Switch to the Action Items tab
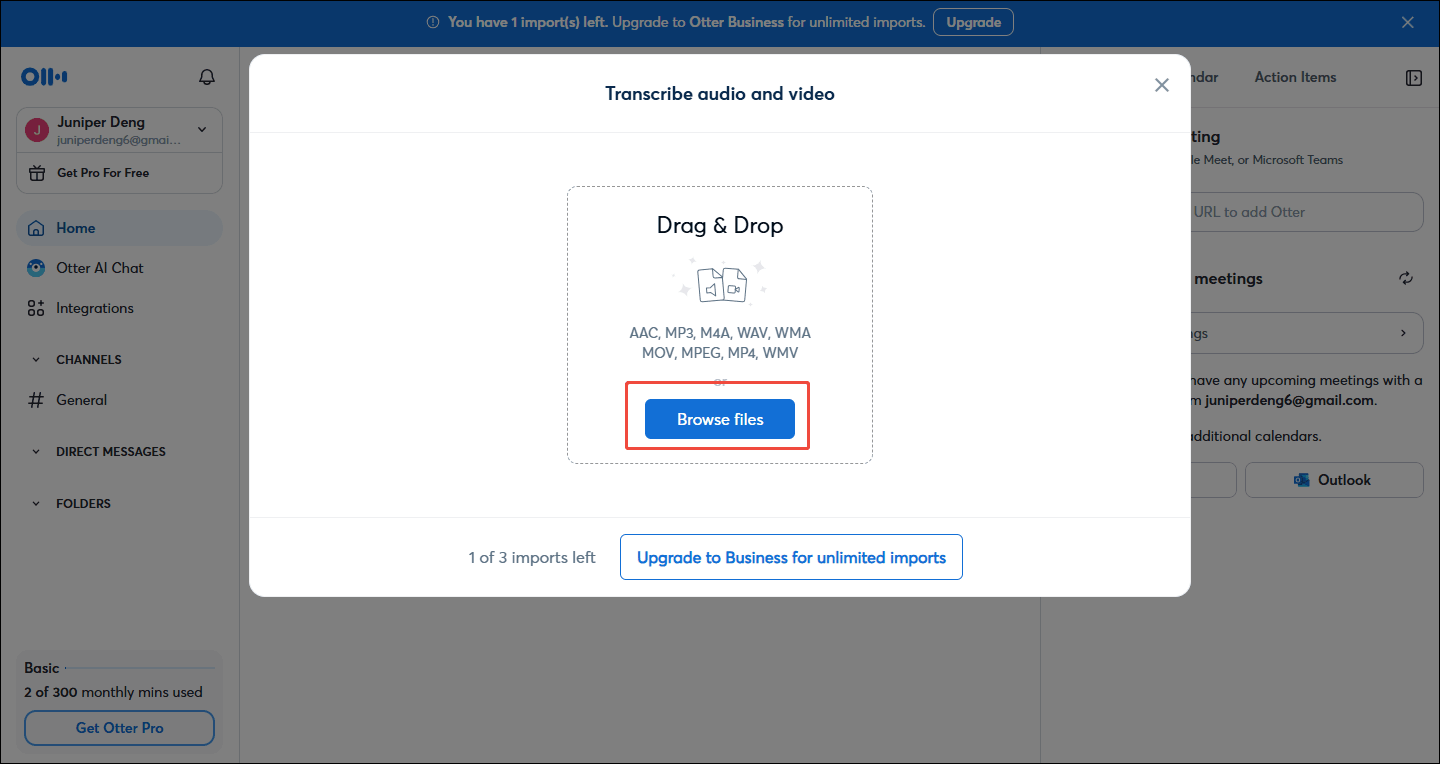1440x764 pixels. [1295, 77]
